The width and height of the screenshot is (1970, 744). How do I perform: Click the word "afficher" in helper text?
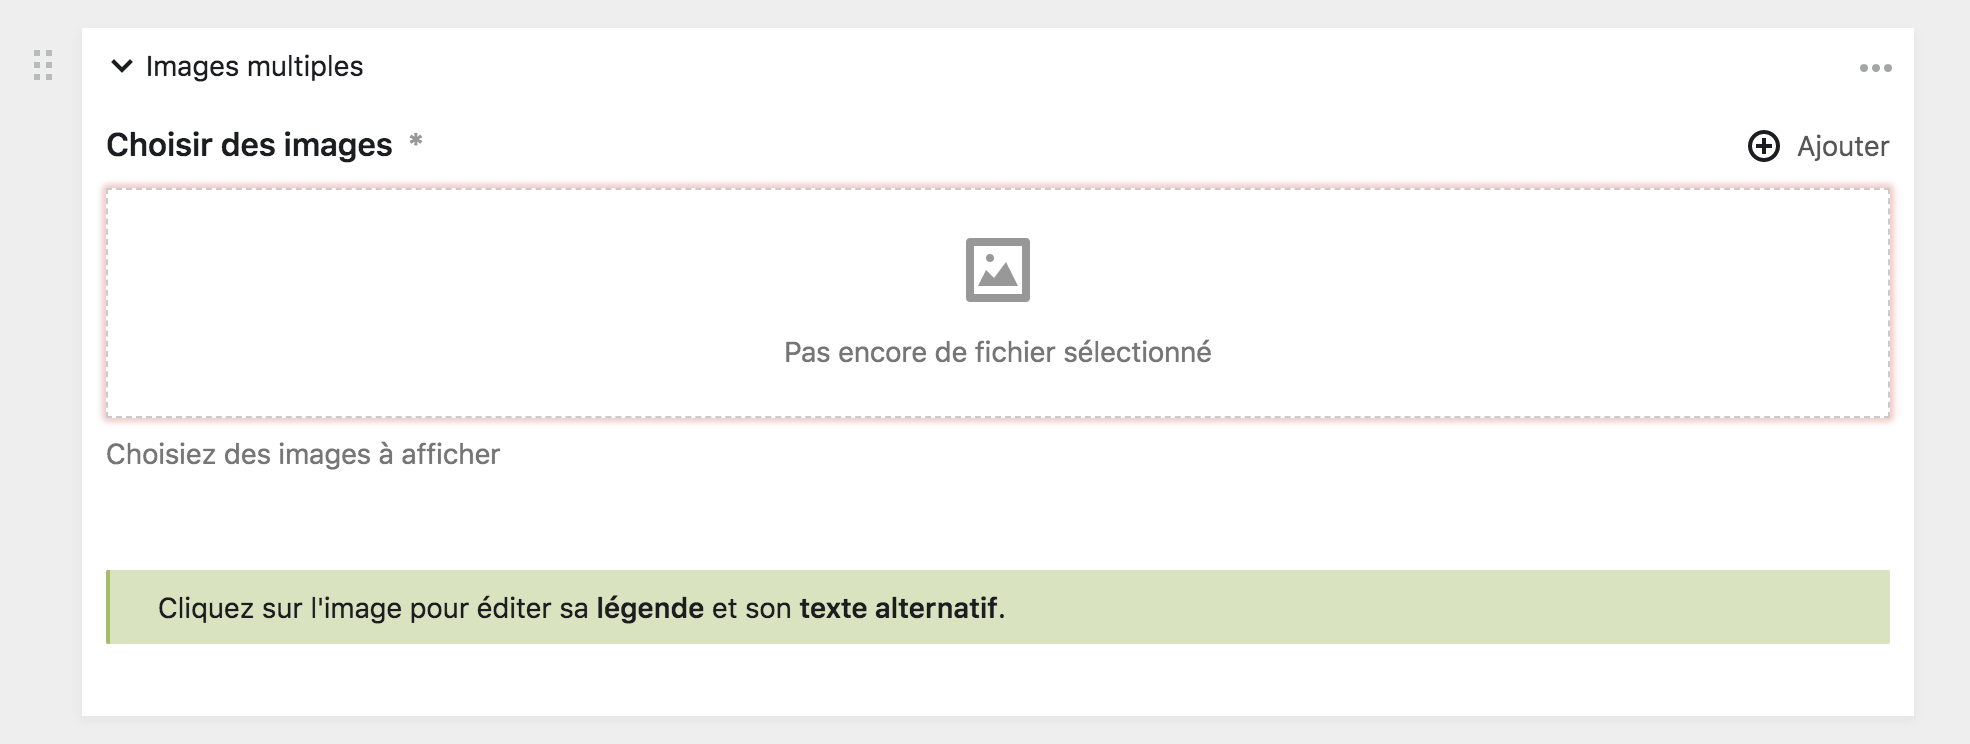(450, 454)
